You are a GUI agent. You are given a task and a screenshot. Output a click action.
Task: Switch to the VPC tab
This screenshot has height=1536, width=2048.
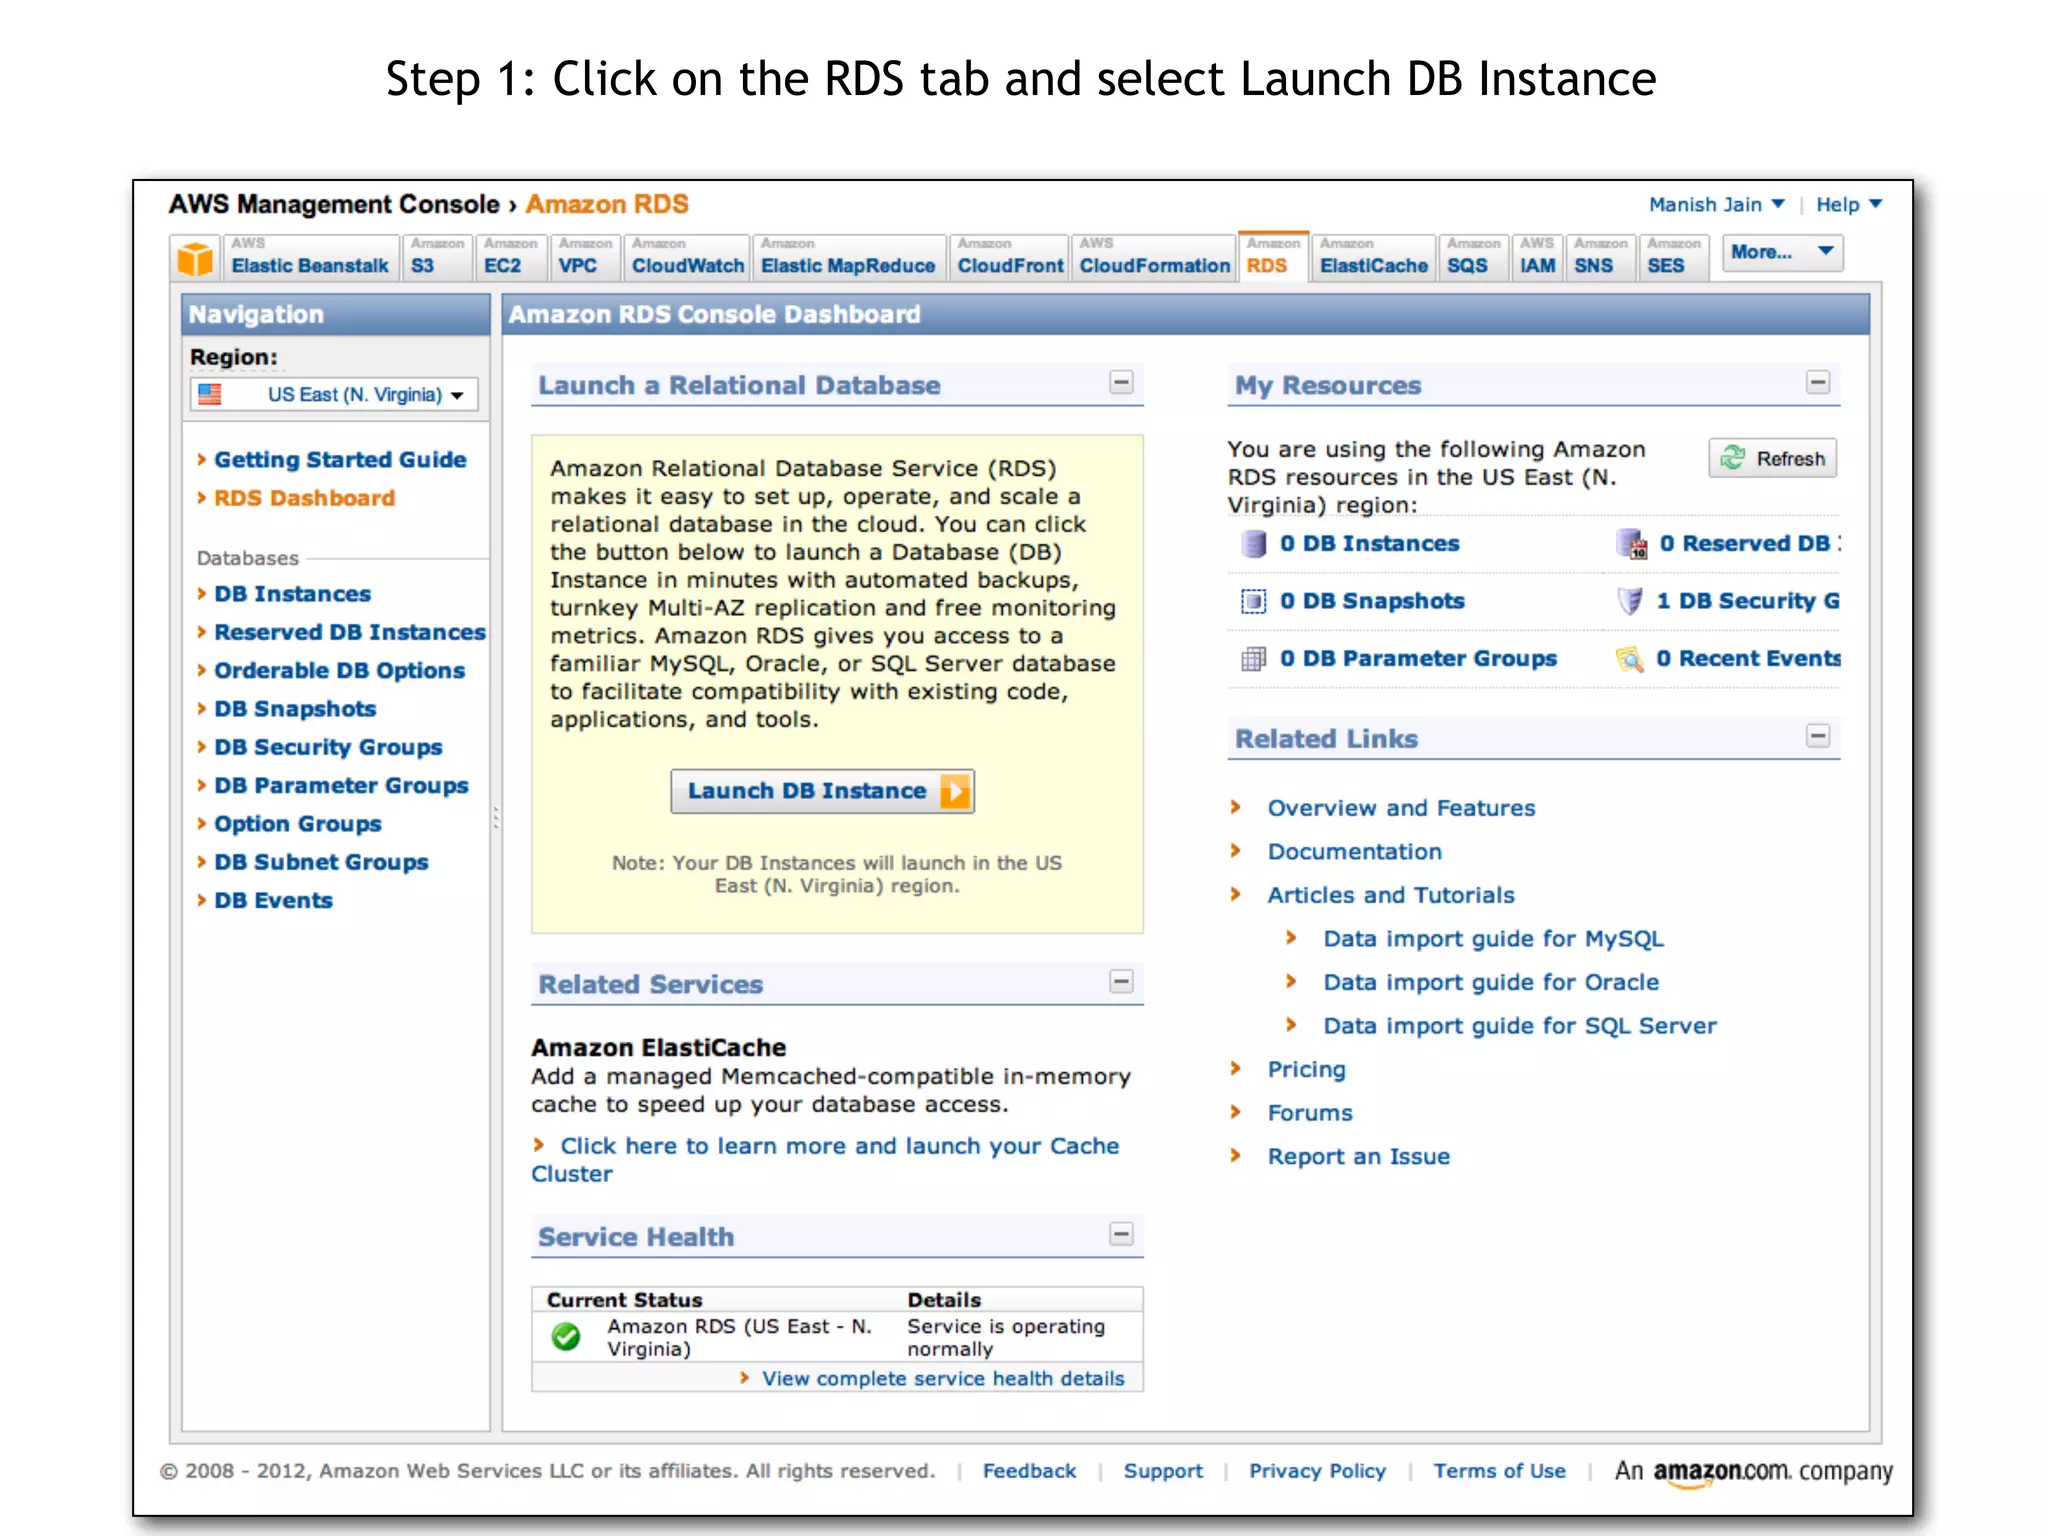pyautogui.click(x=584, y=257)
